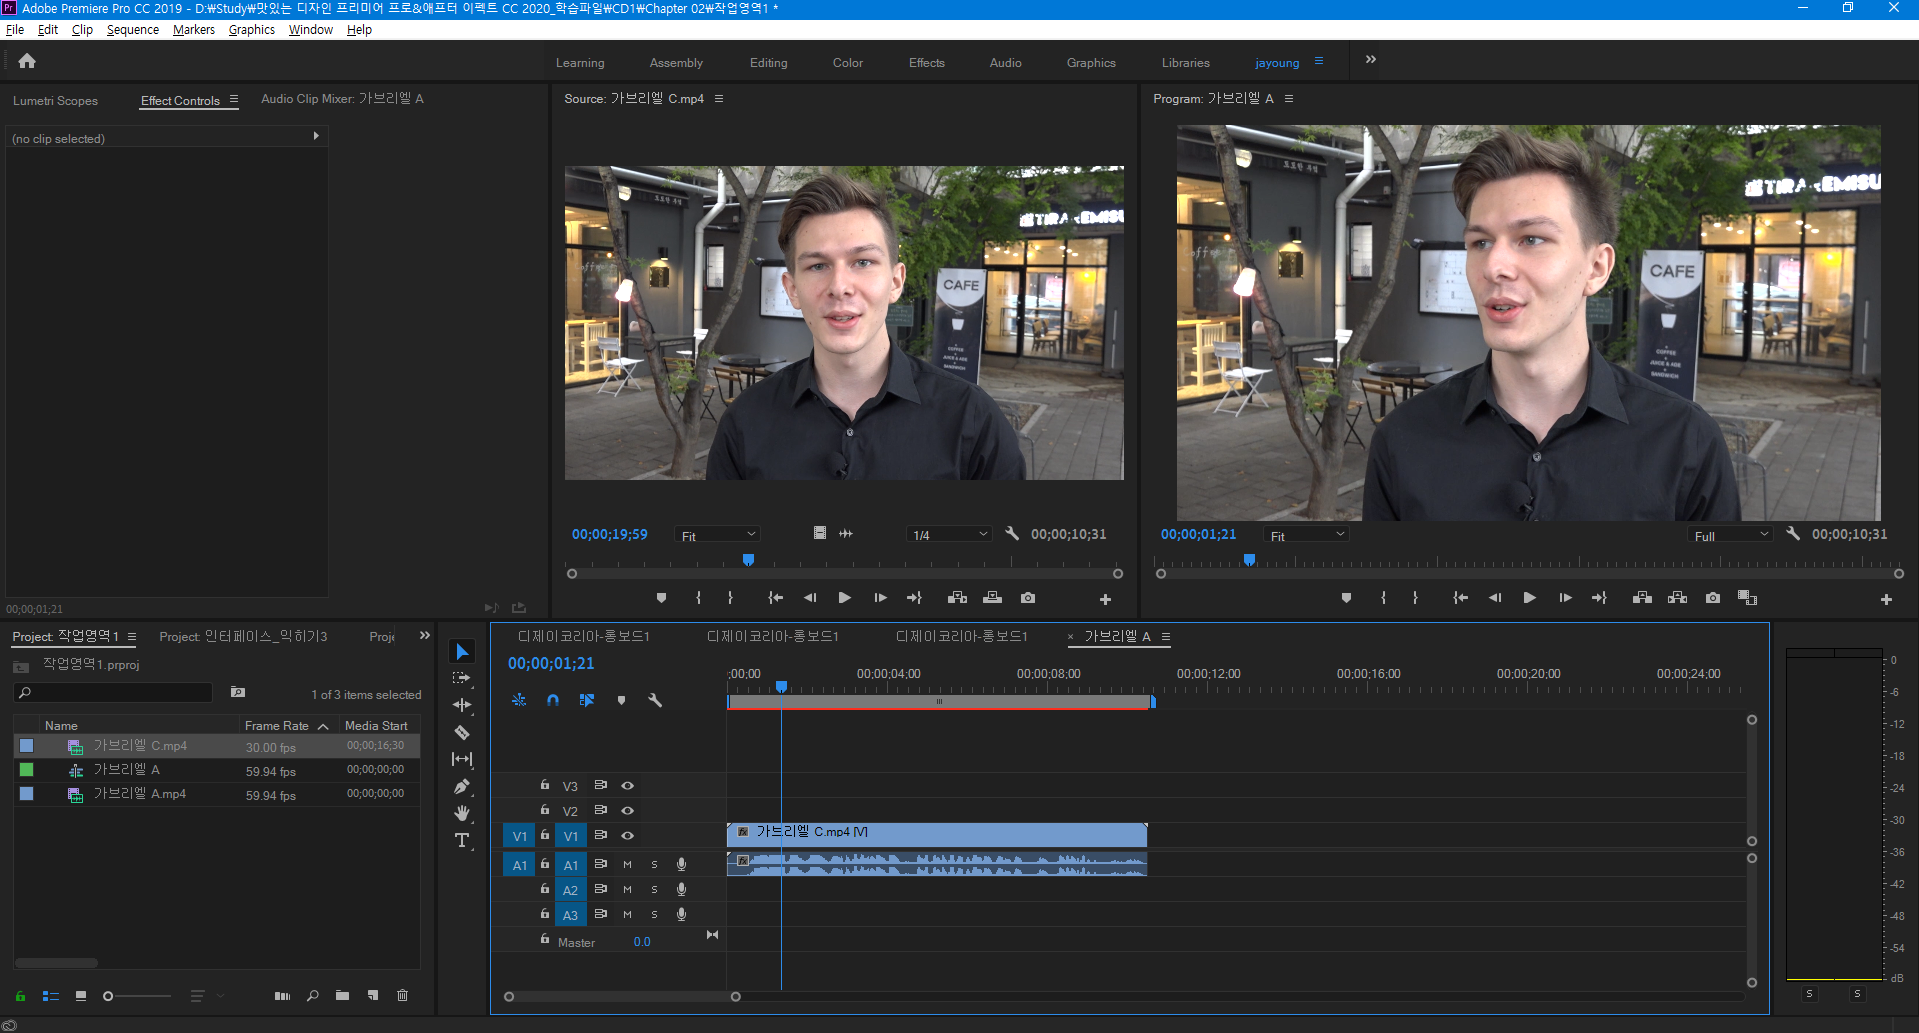
Task: Expand the workspace overflow chevron
Action: click(1371, 60)
